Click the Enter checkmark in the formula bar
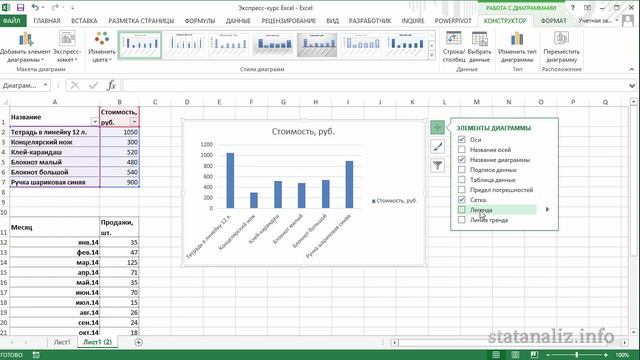640x360 pixels. coord(93,85)
